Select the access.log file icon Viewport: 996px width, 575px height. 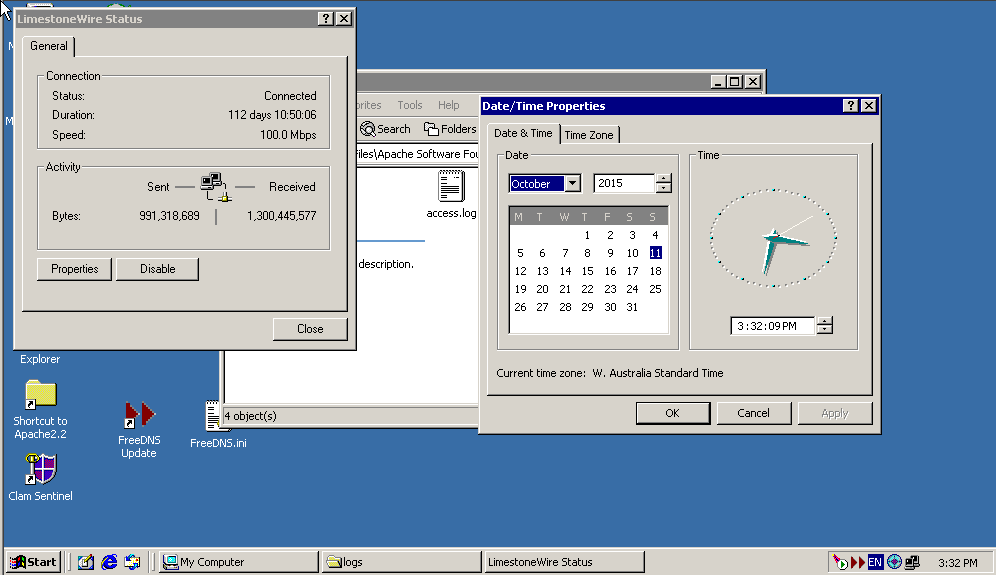coord(451,194)
